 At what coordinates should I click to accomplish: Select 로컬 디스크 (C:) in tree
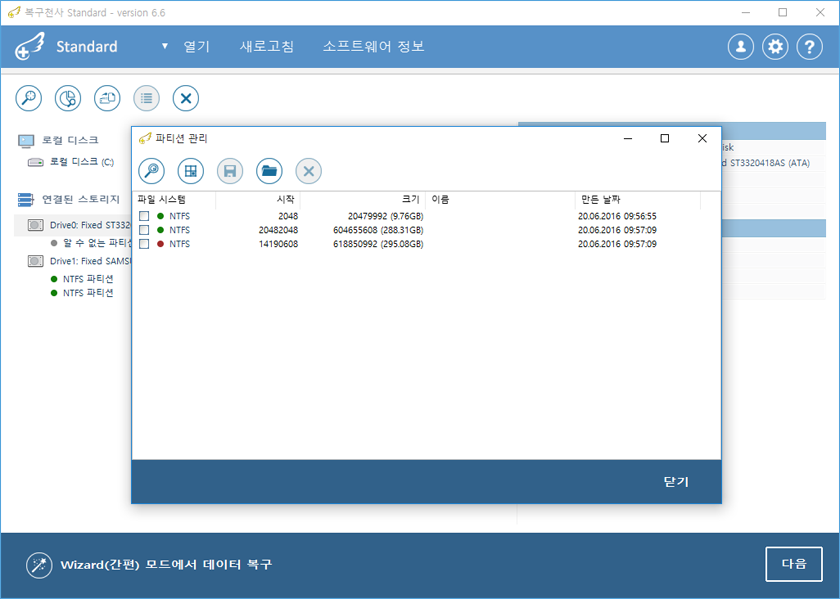coord(81,162)
